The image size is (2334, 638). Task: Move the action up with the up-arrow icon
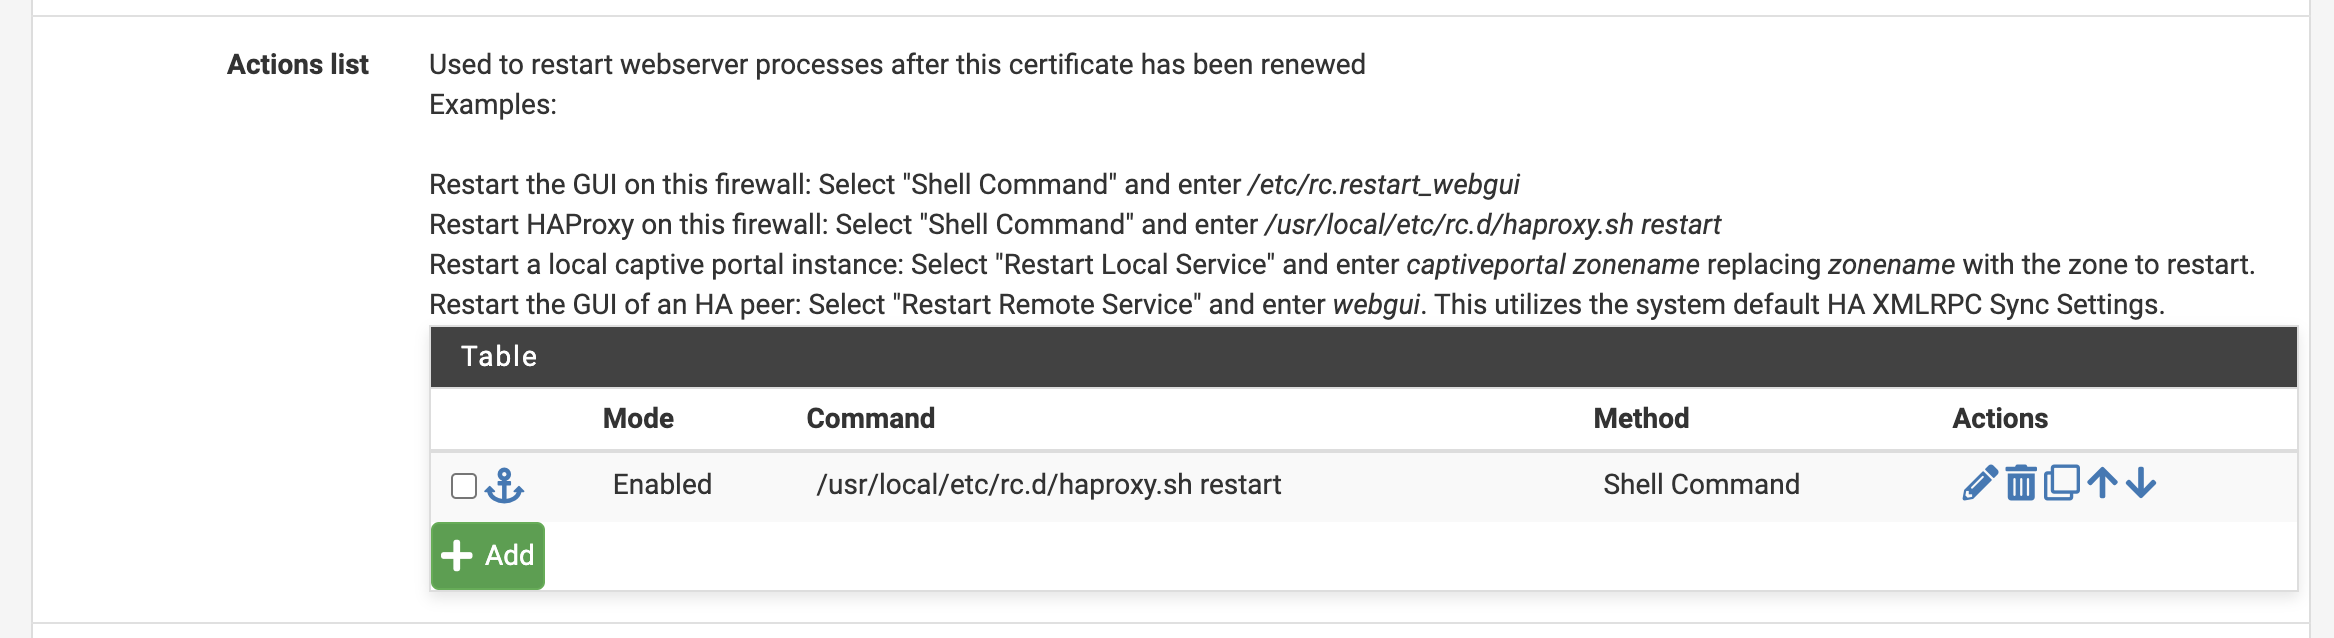[x=2102, y=484]
